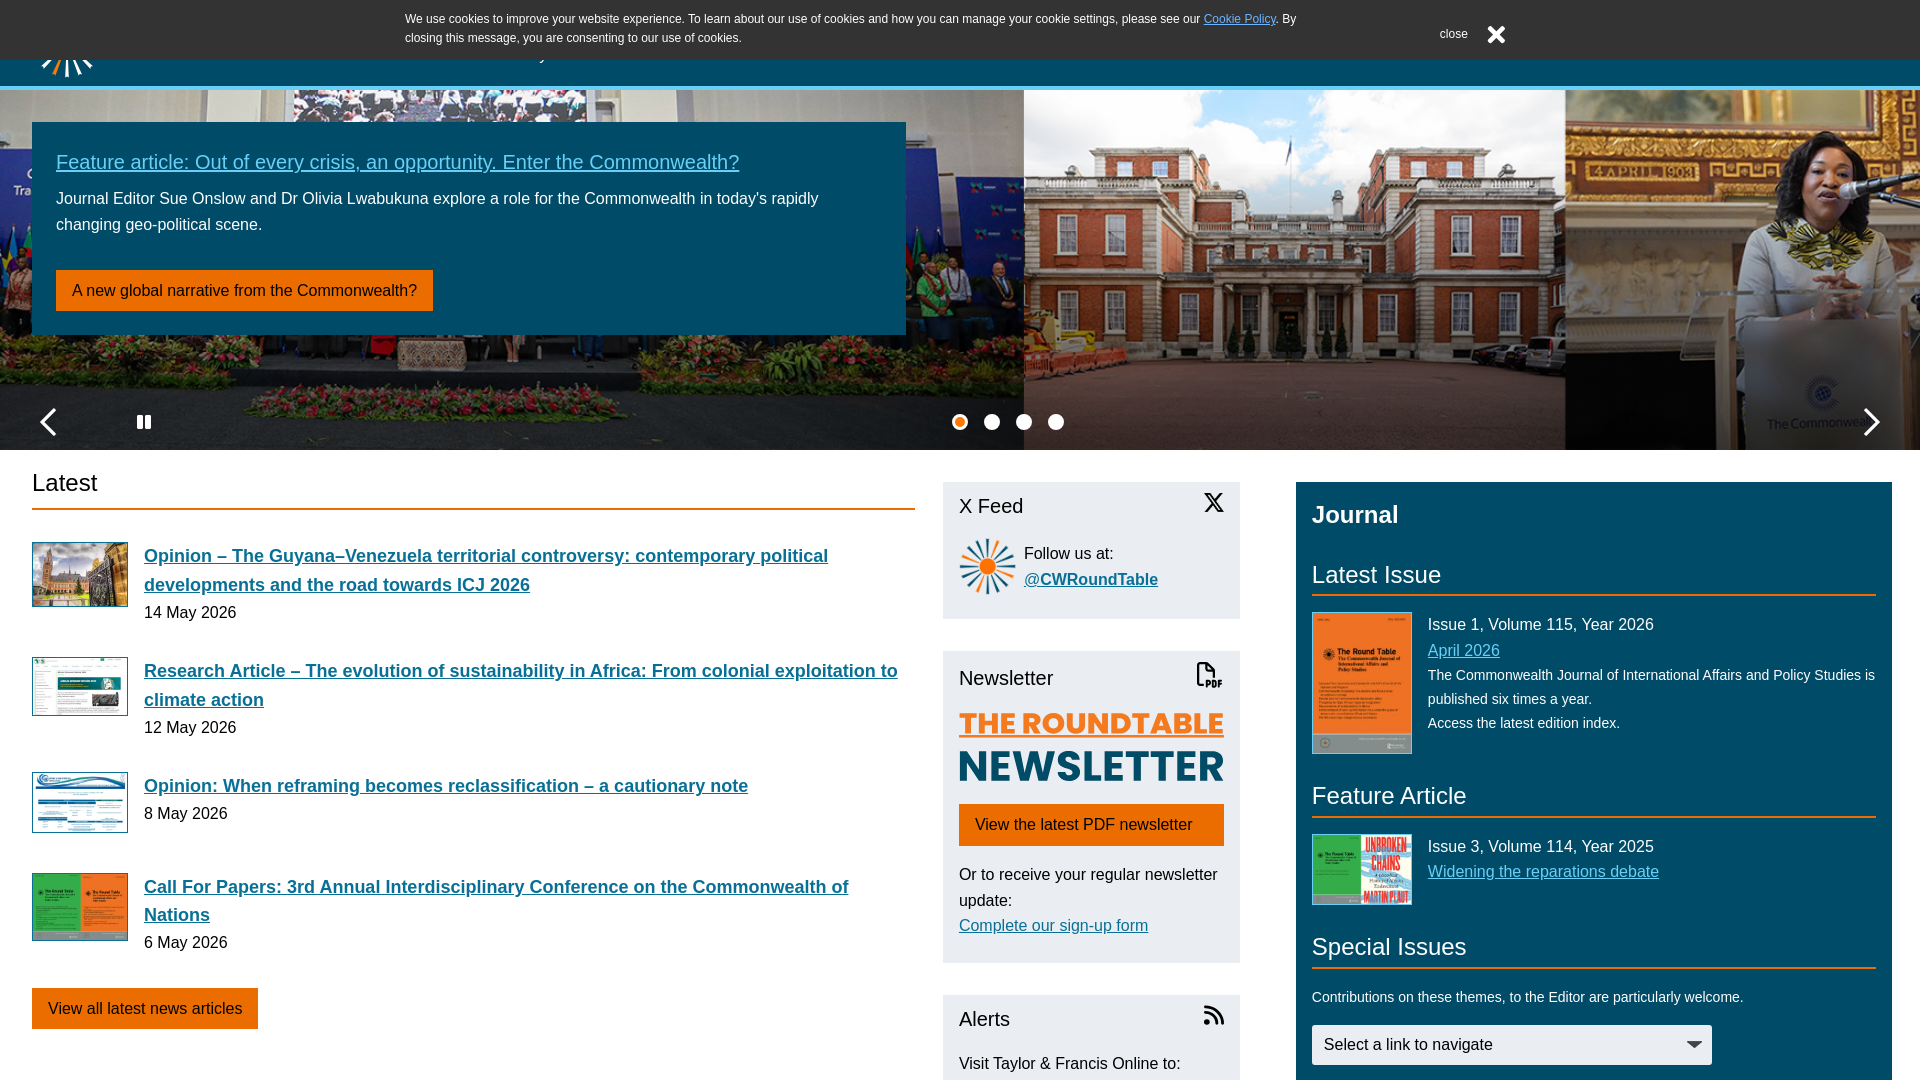Select the second carousel slide dot
Image resolution: width=1920 pixels, height=1080 pixels.
(x=992, y=422)
